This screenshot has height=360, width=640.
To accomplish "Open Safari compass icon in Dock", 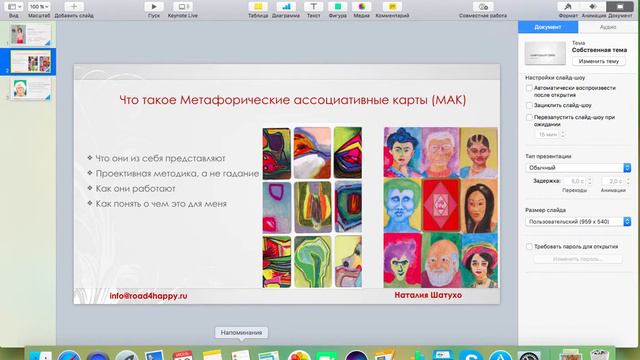I will (x=69, y=354).
